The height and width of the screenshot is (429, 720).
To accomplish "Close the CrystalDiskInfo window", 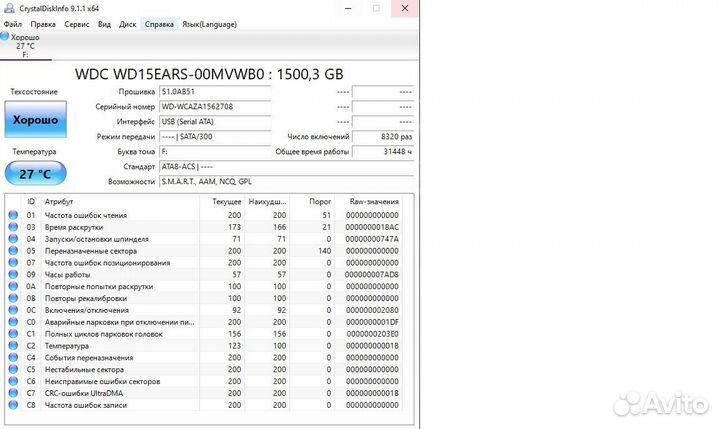I will pyautogui.click(x=405, y=8).
